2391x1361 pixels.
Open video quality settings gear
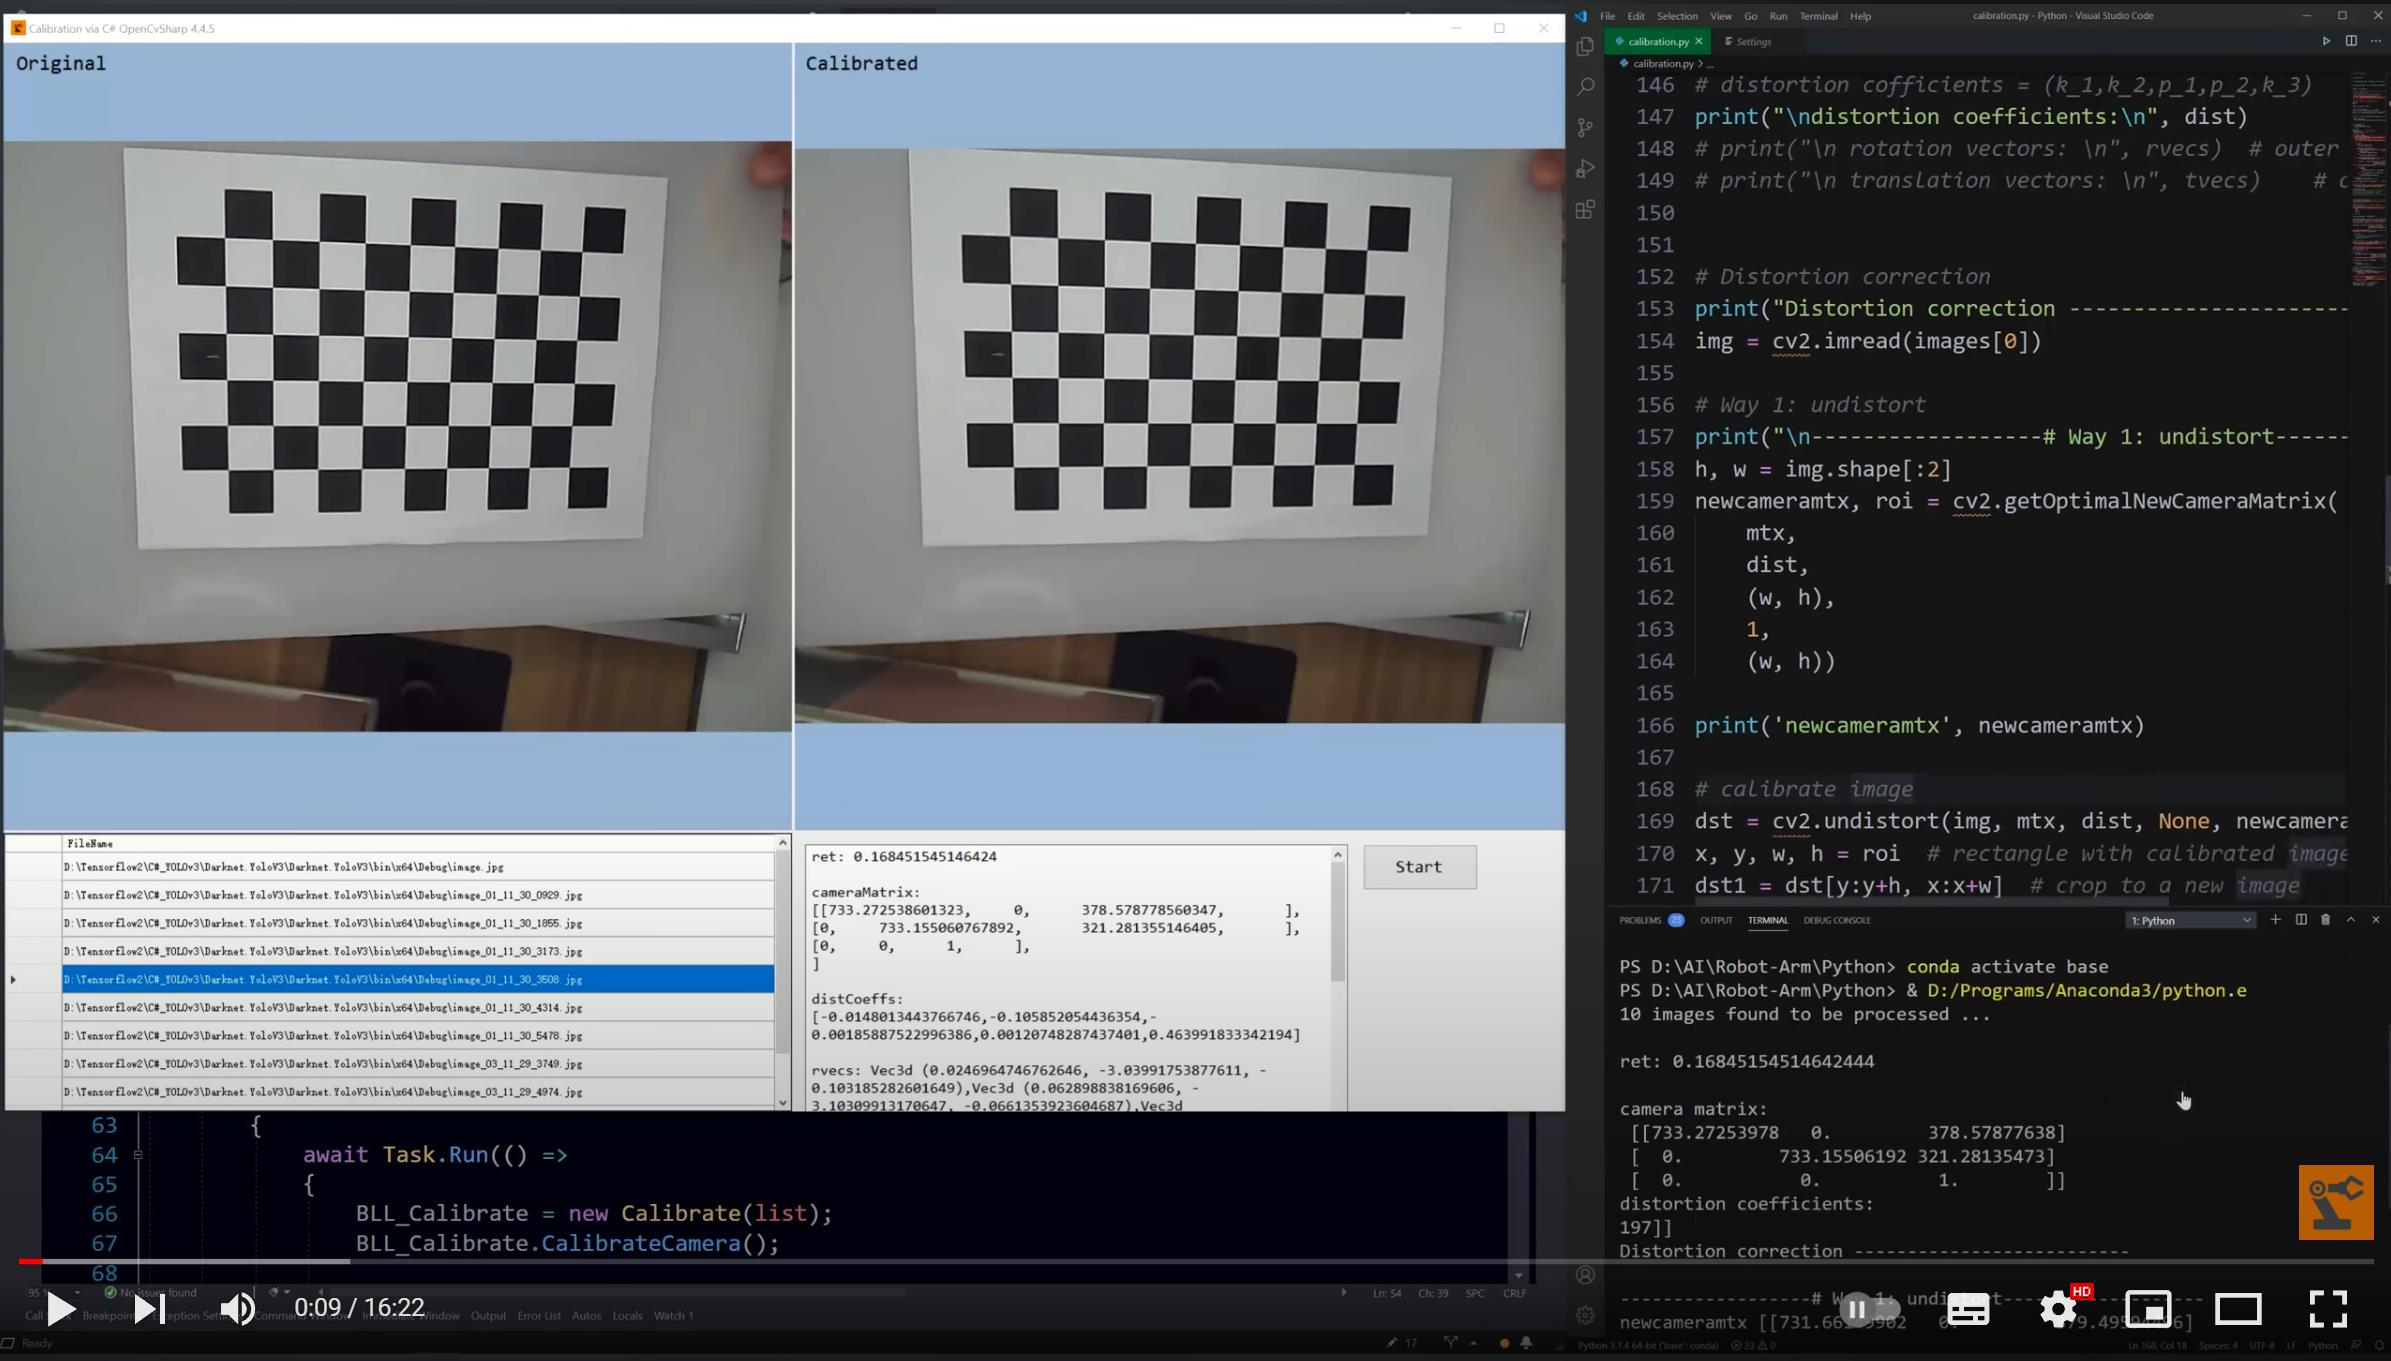2058,1309
